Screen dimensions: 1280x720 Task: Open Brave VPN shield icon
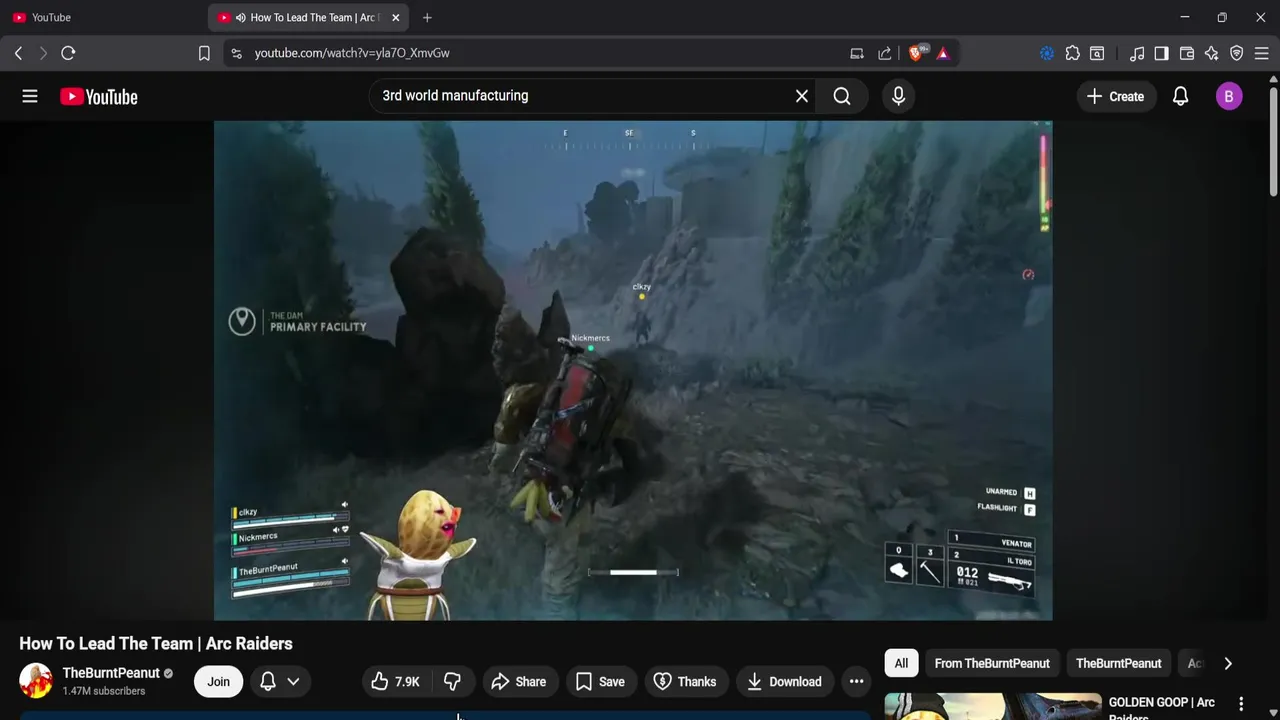click(1237, 53)
